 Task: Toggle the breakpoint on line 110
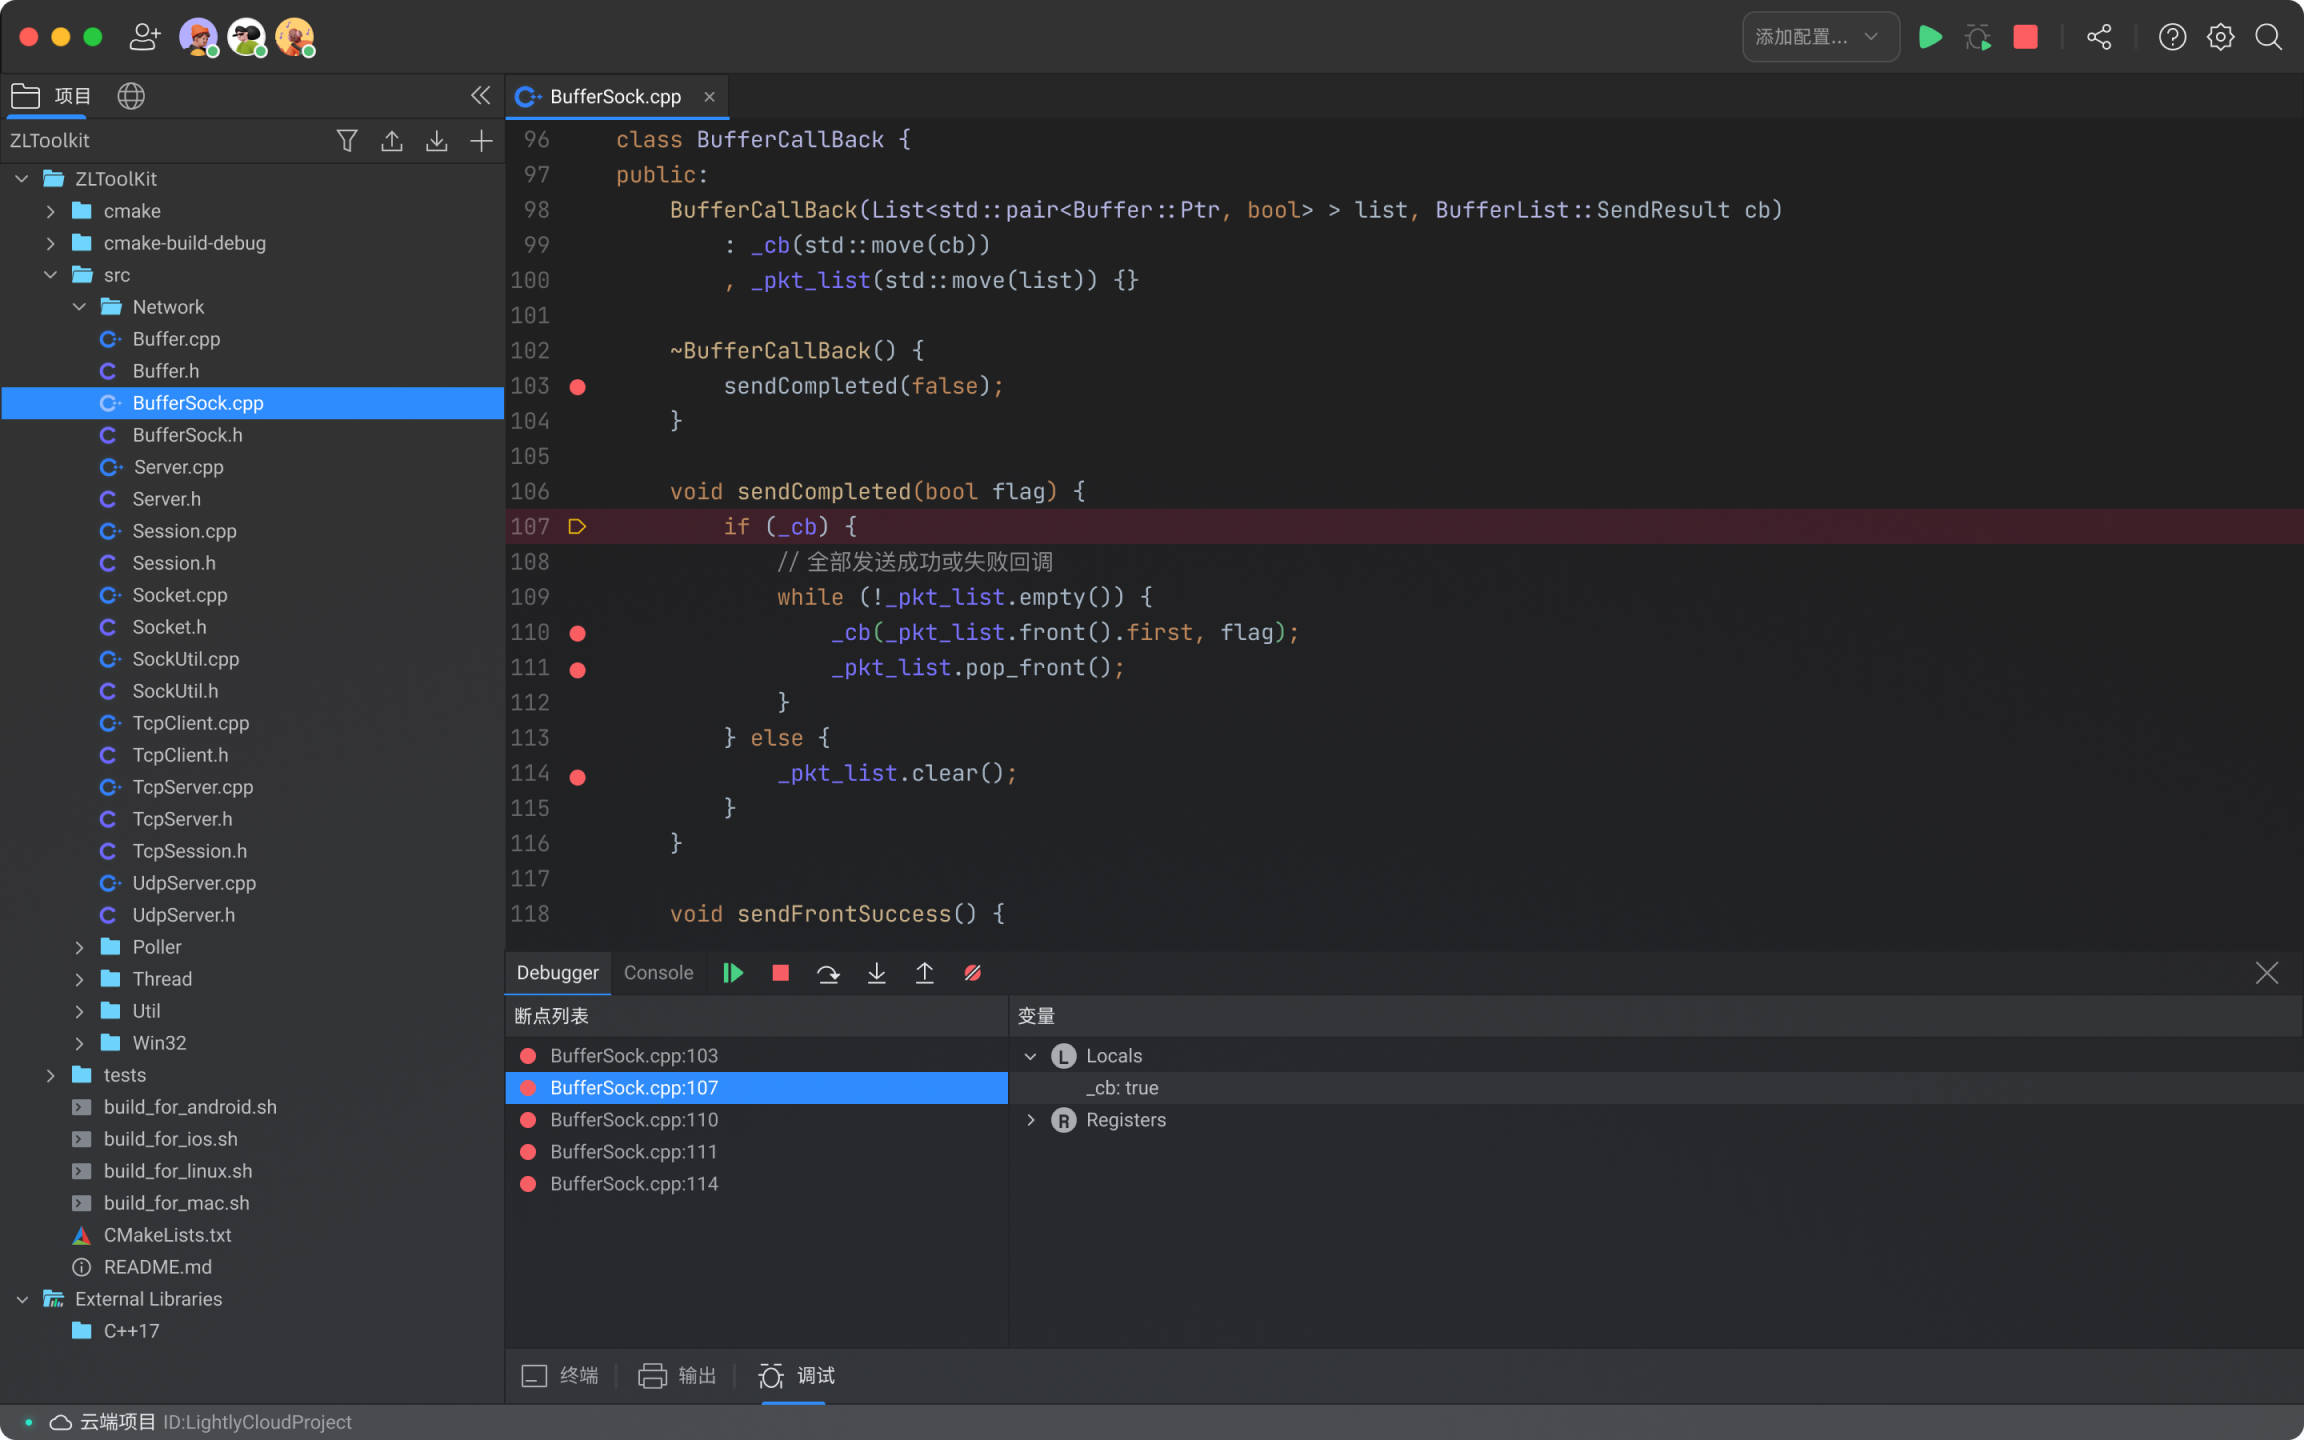[577, 633]
